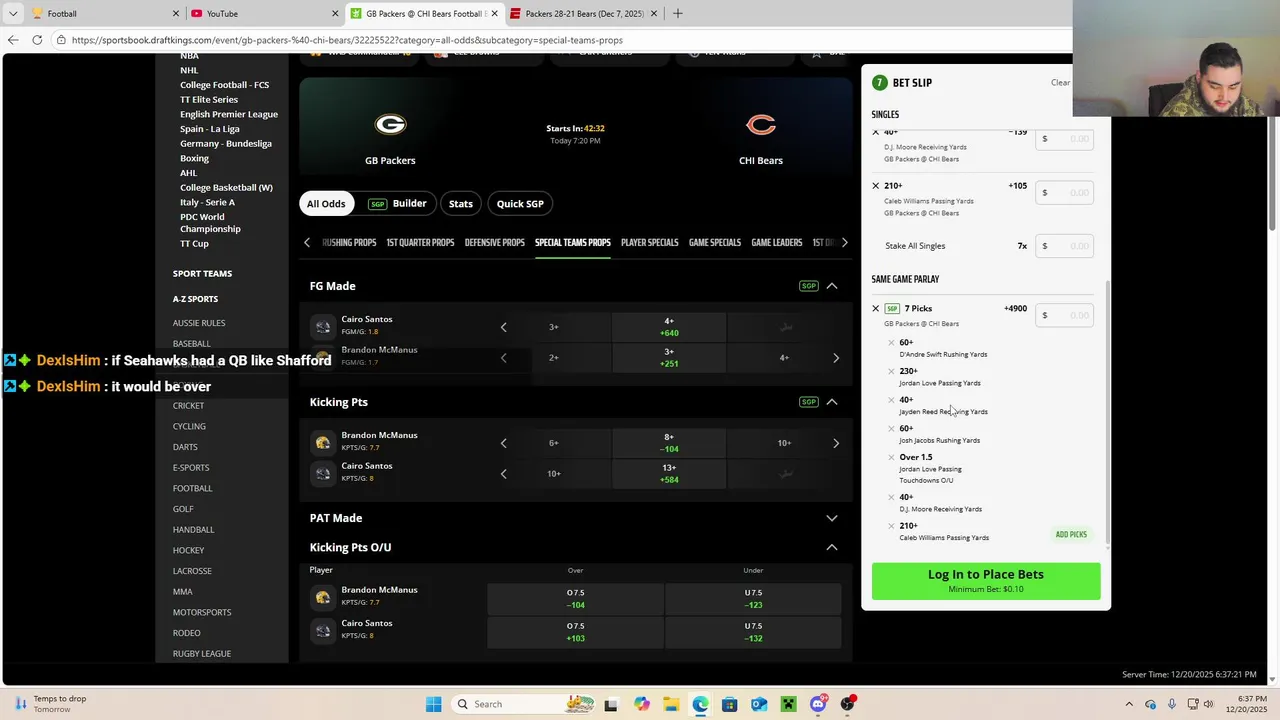
Task: Click the Stake All Singles amount field
Action: click(1064, 246)
